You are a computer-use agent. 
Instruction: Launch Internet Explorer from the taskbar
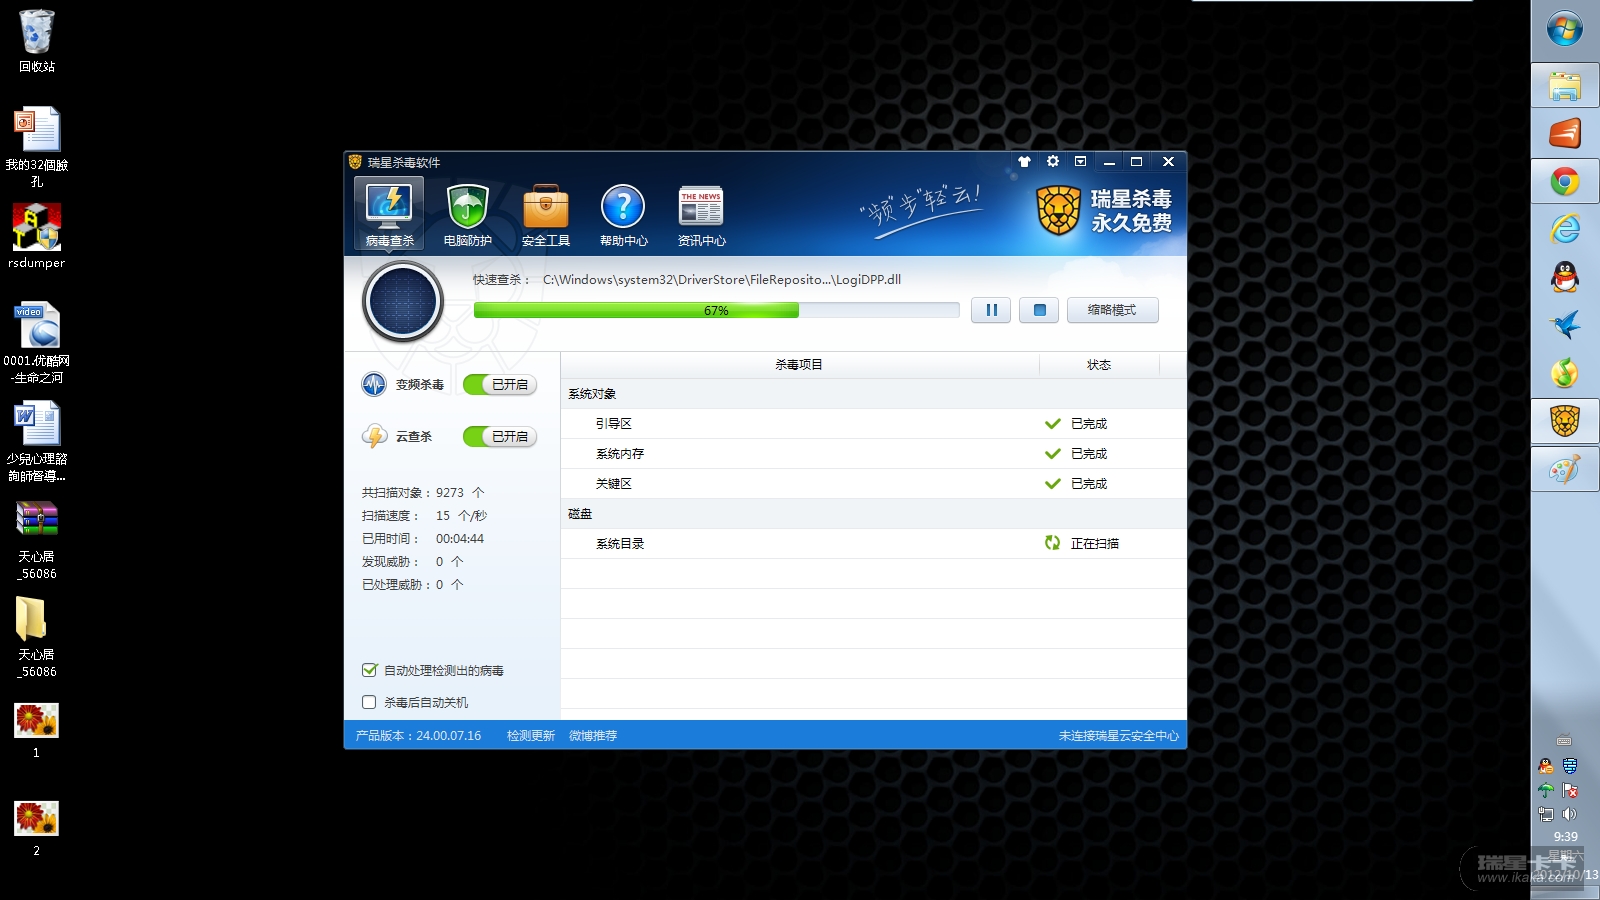(x=1565, y=229)
